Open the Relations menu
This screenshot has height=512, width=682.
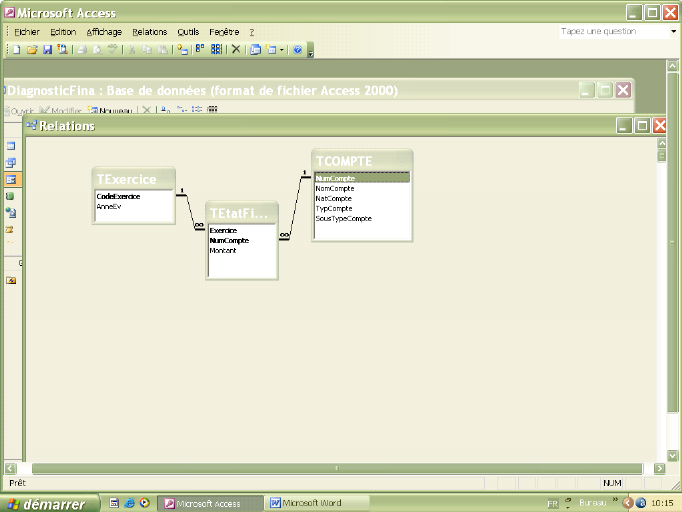tap(149, 32)
